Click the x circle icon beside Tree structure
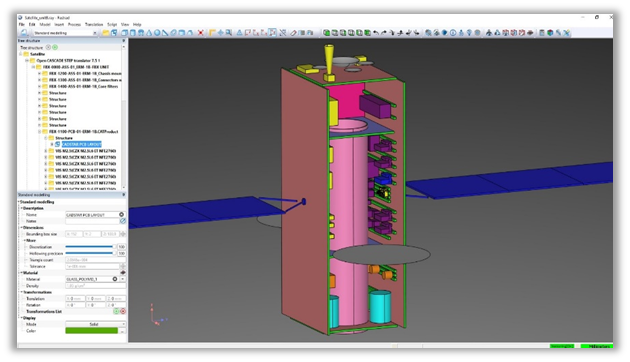This screenshot has height=362, width=630. tap(48, 47)
